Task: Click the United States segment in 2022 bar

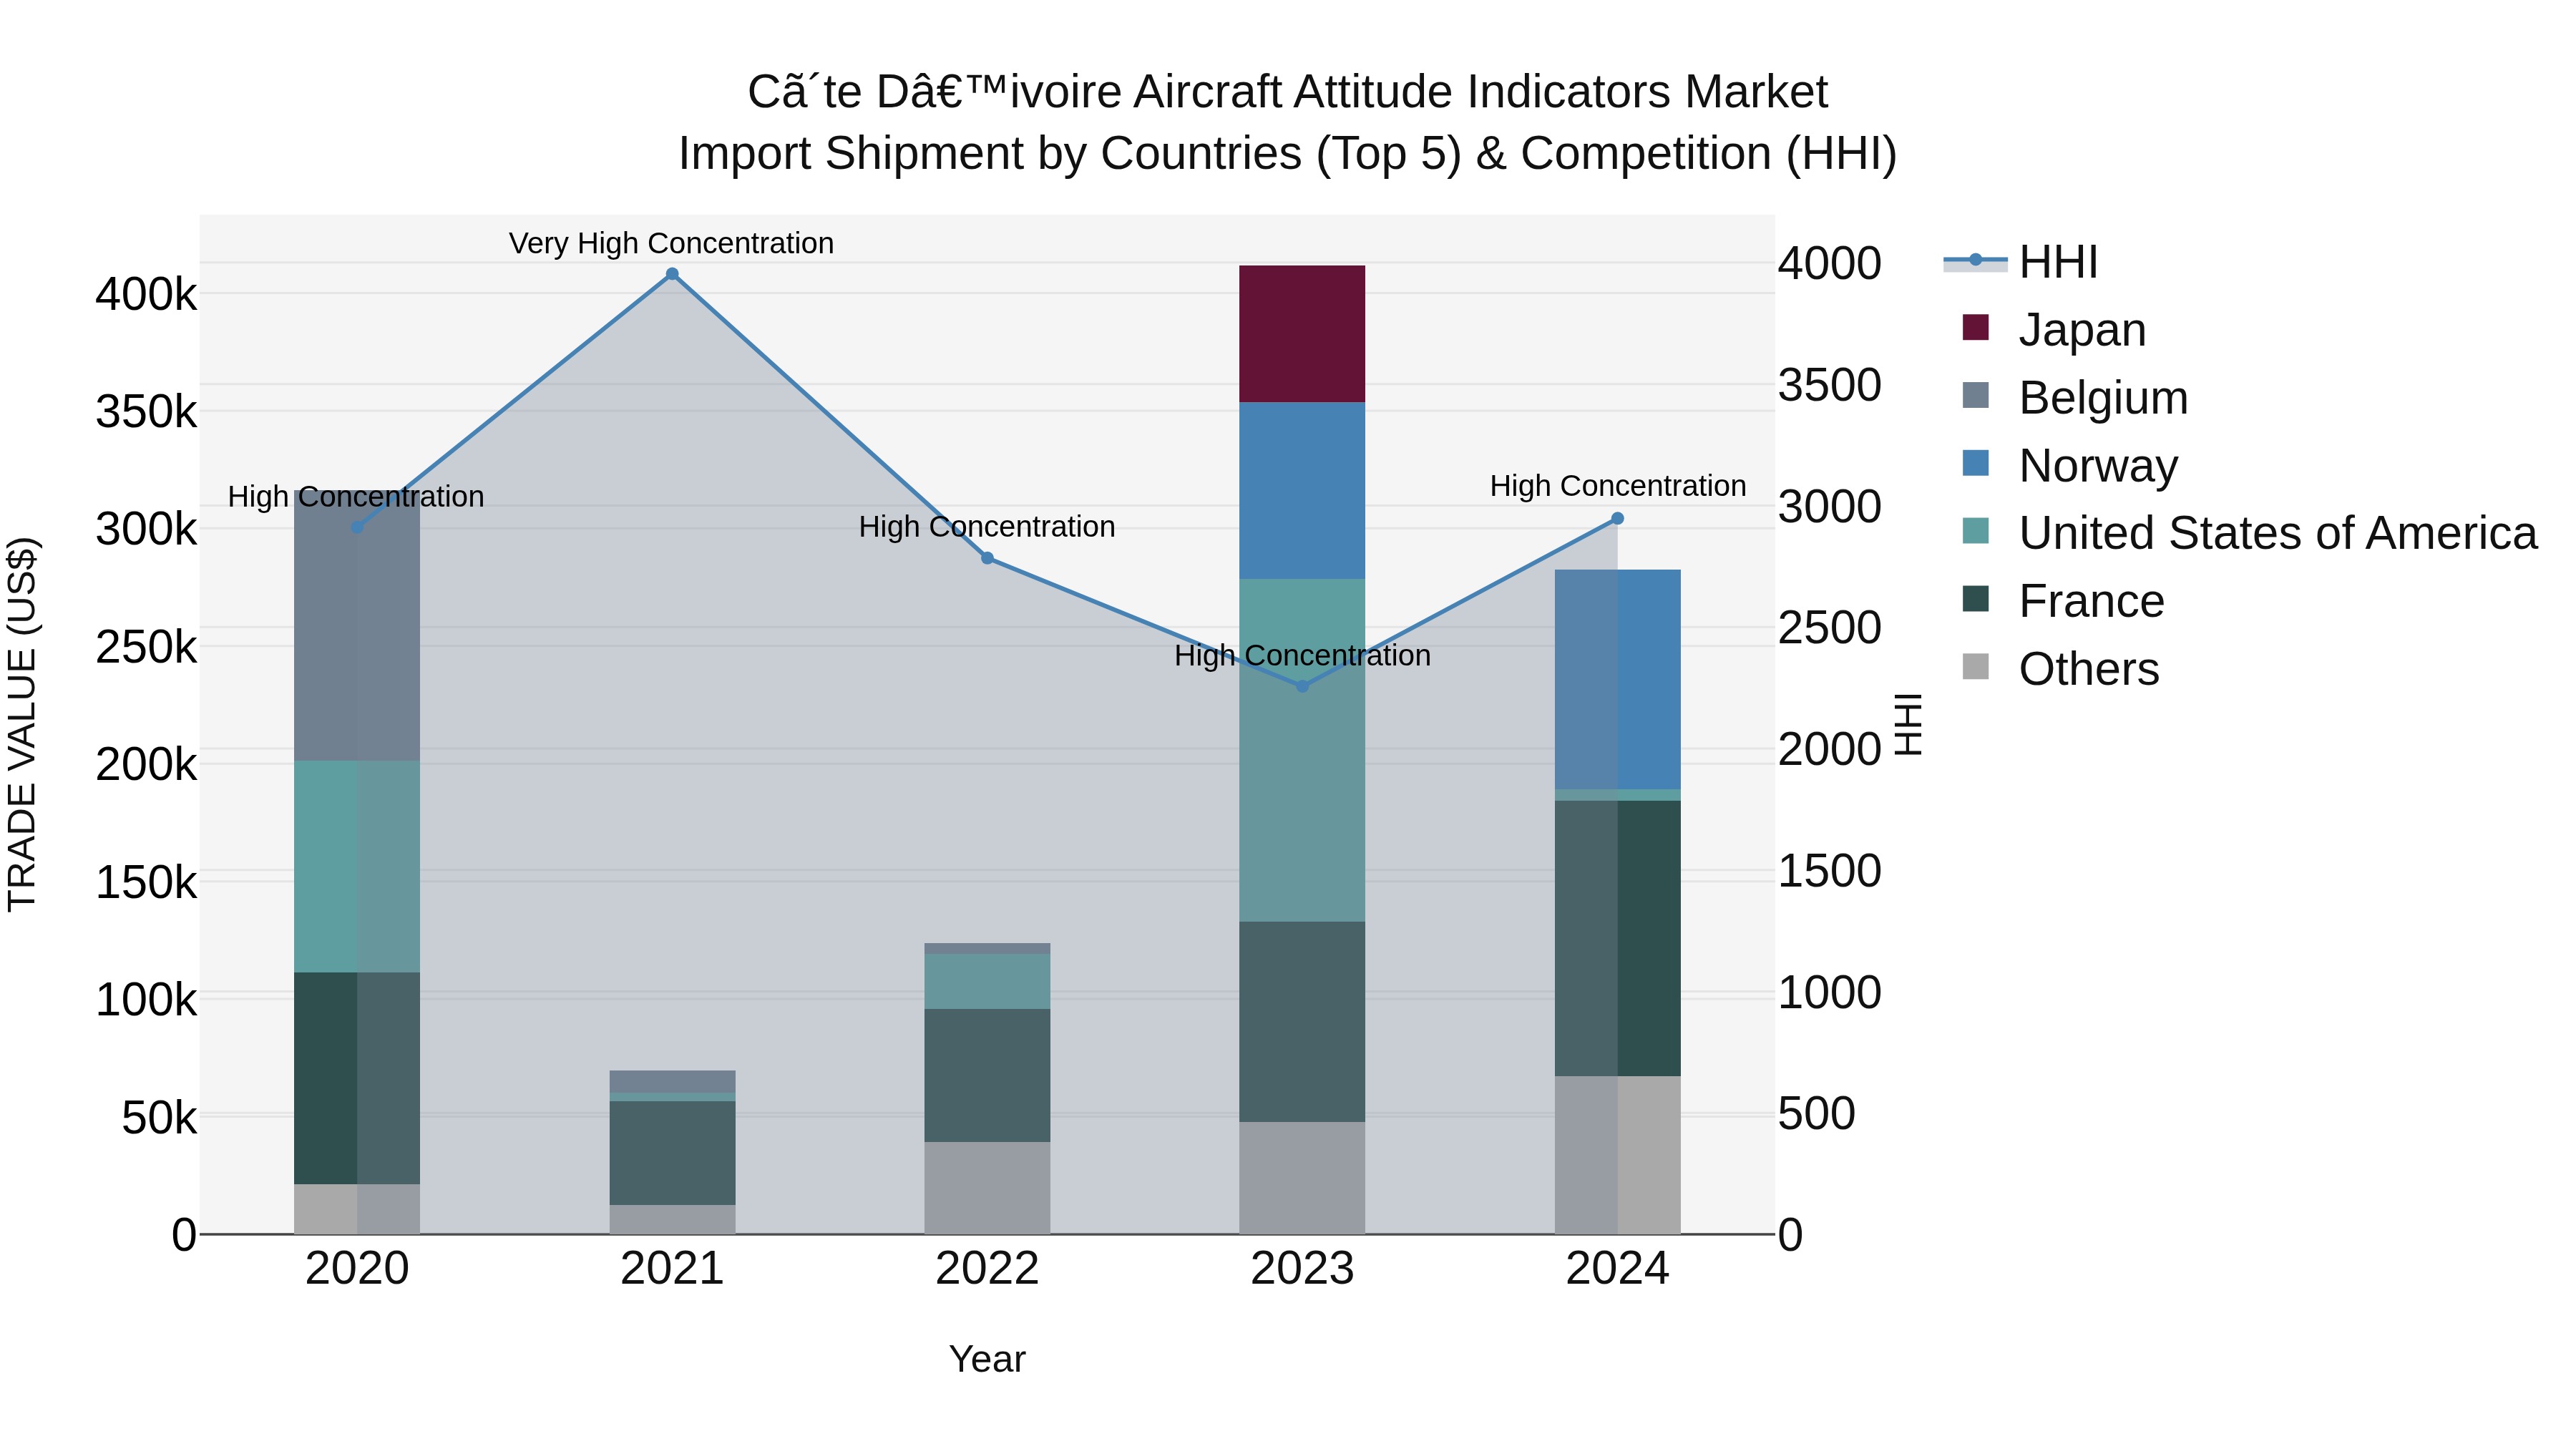Action: pos(987,982)
